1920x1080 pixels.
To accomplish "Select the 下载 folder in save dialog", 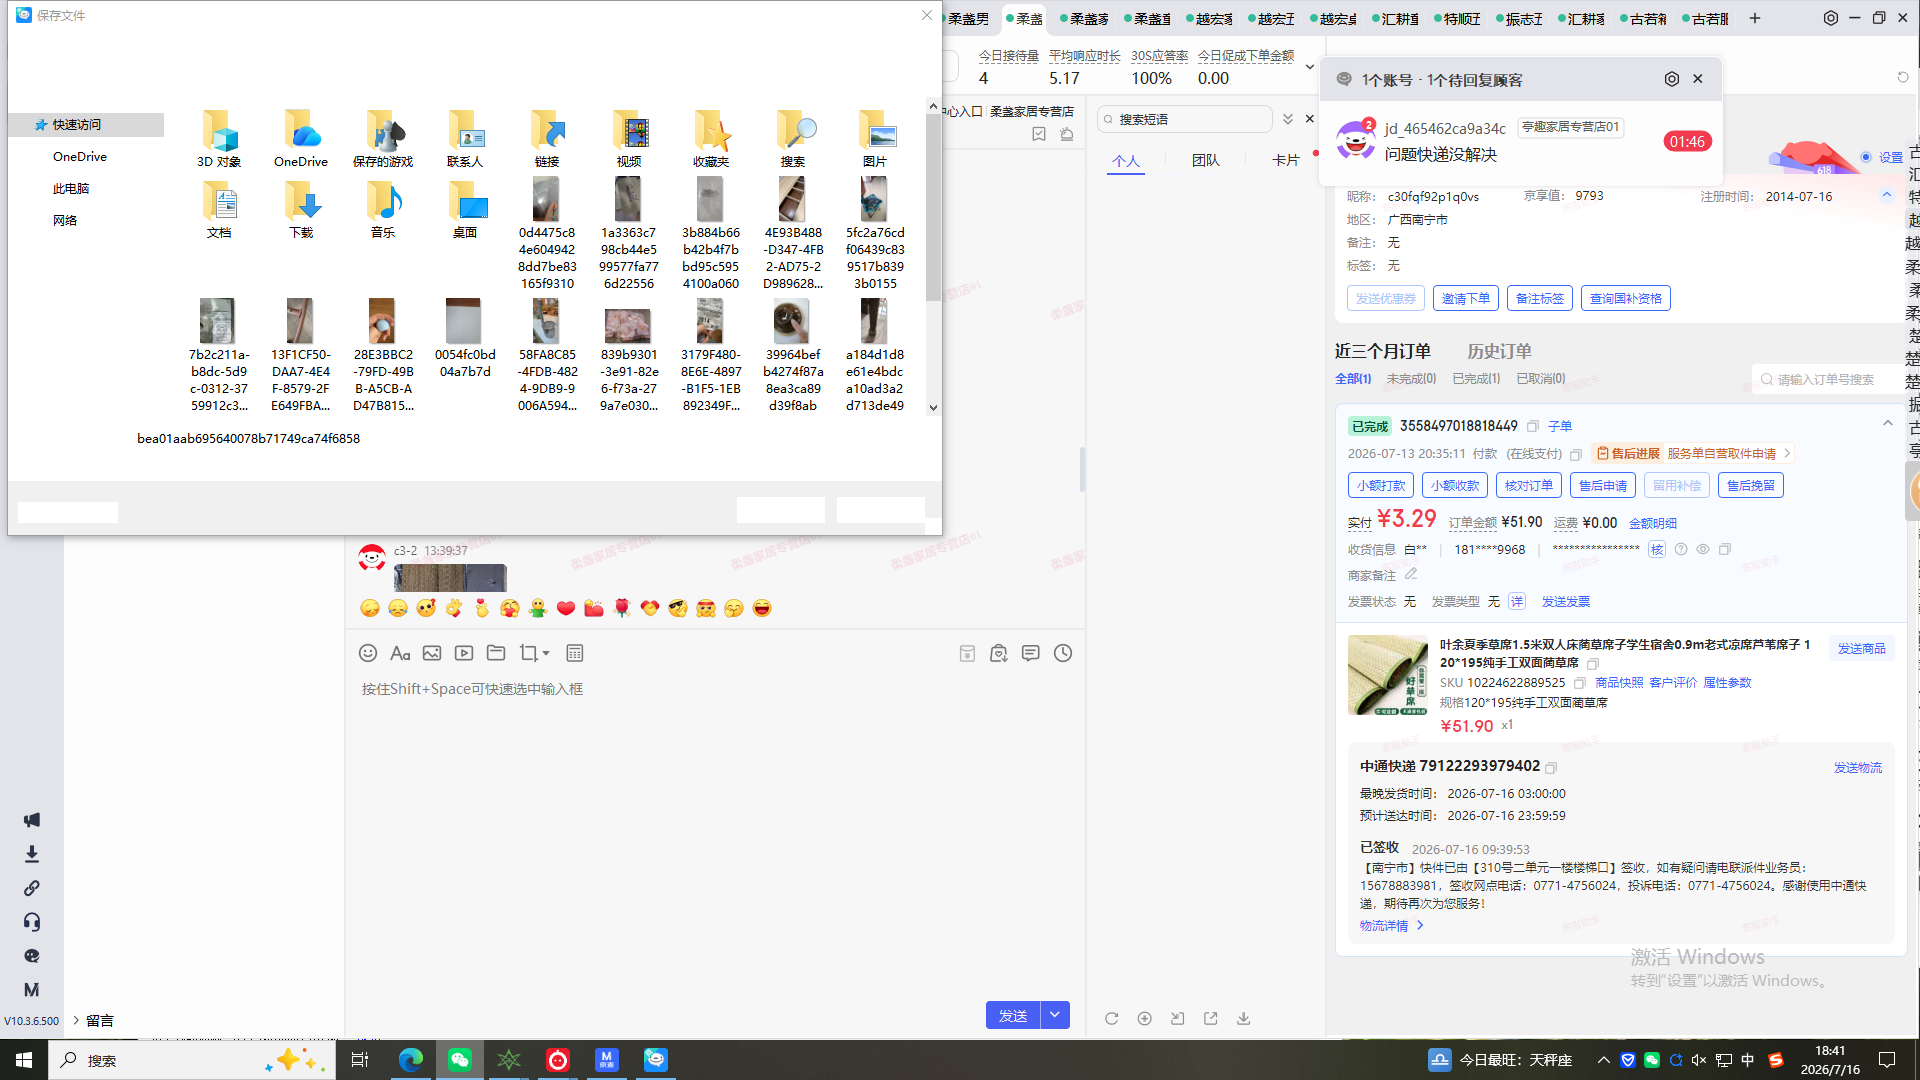I will [x=301, y=210].
